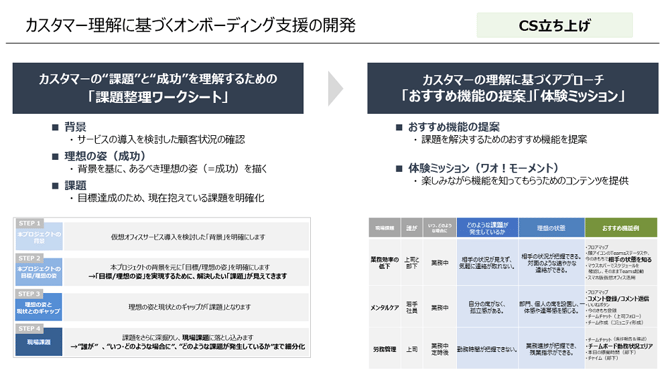Viewport: 670px width, 376px height.
Task: Click the 背景 bullet heading
Action: coord(76,127)
